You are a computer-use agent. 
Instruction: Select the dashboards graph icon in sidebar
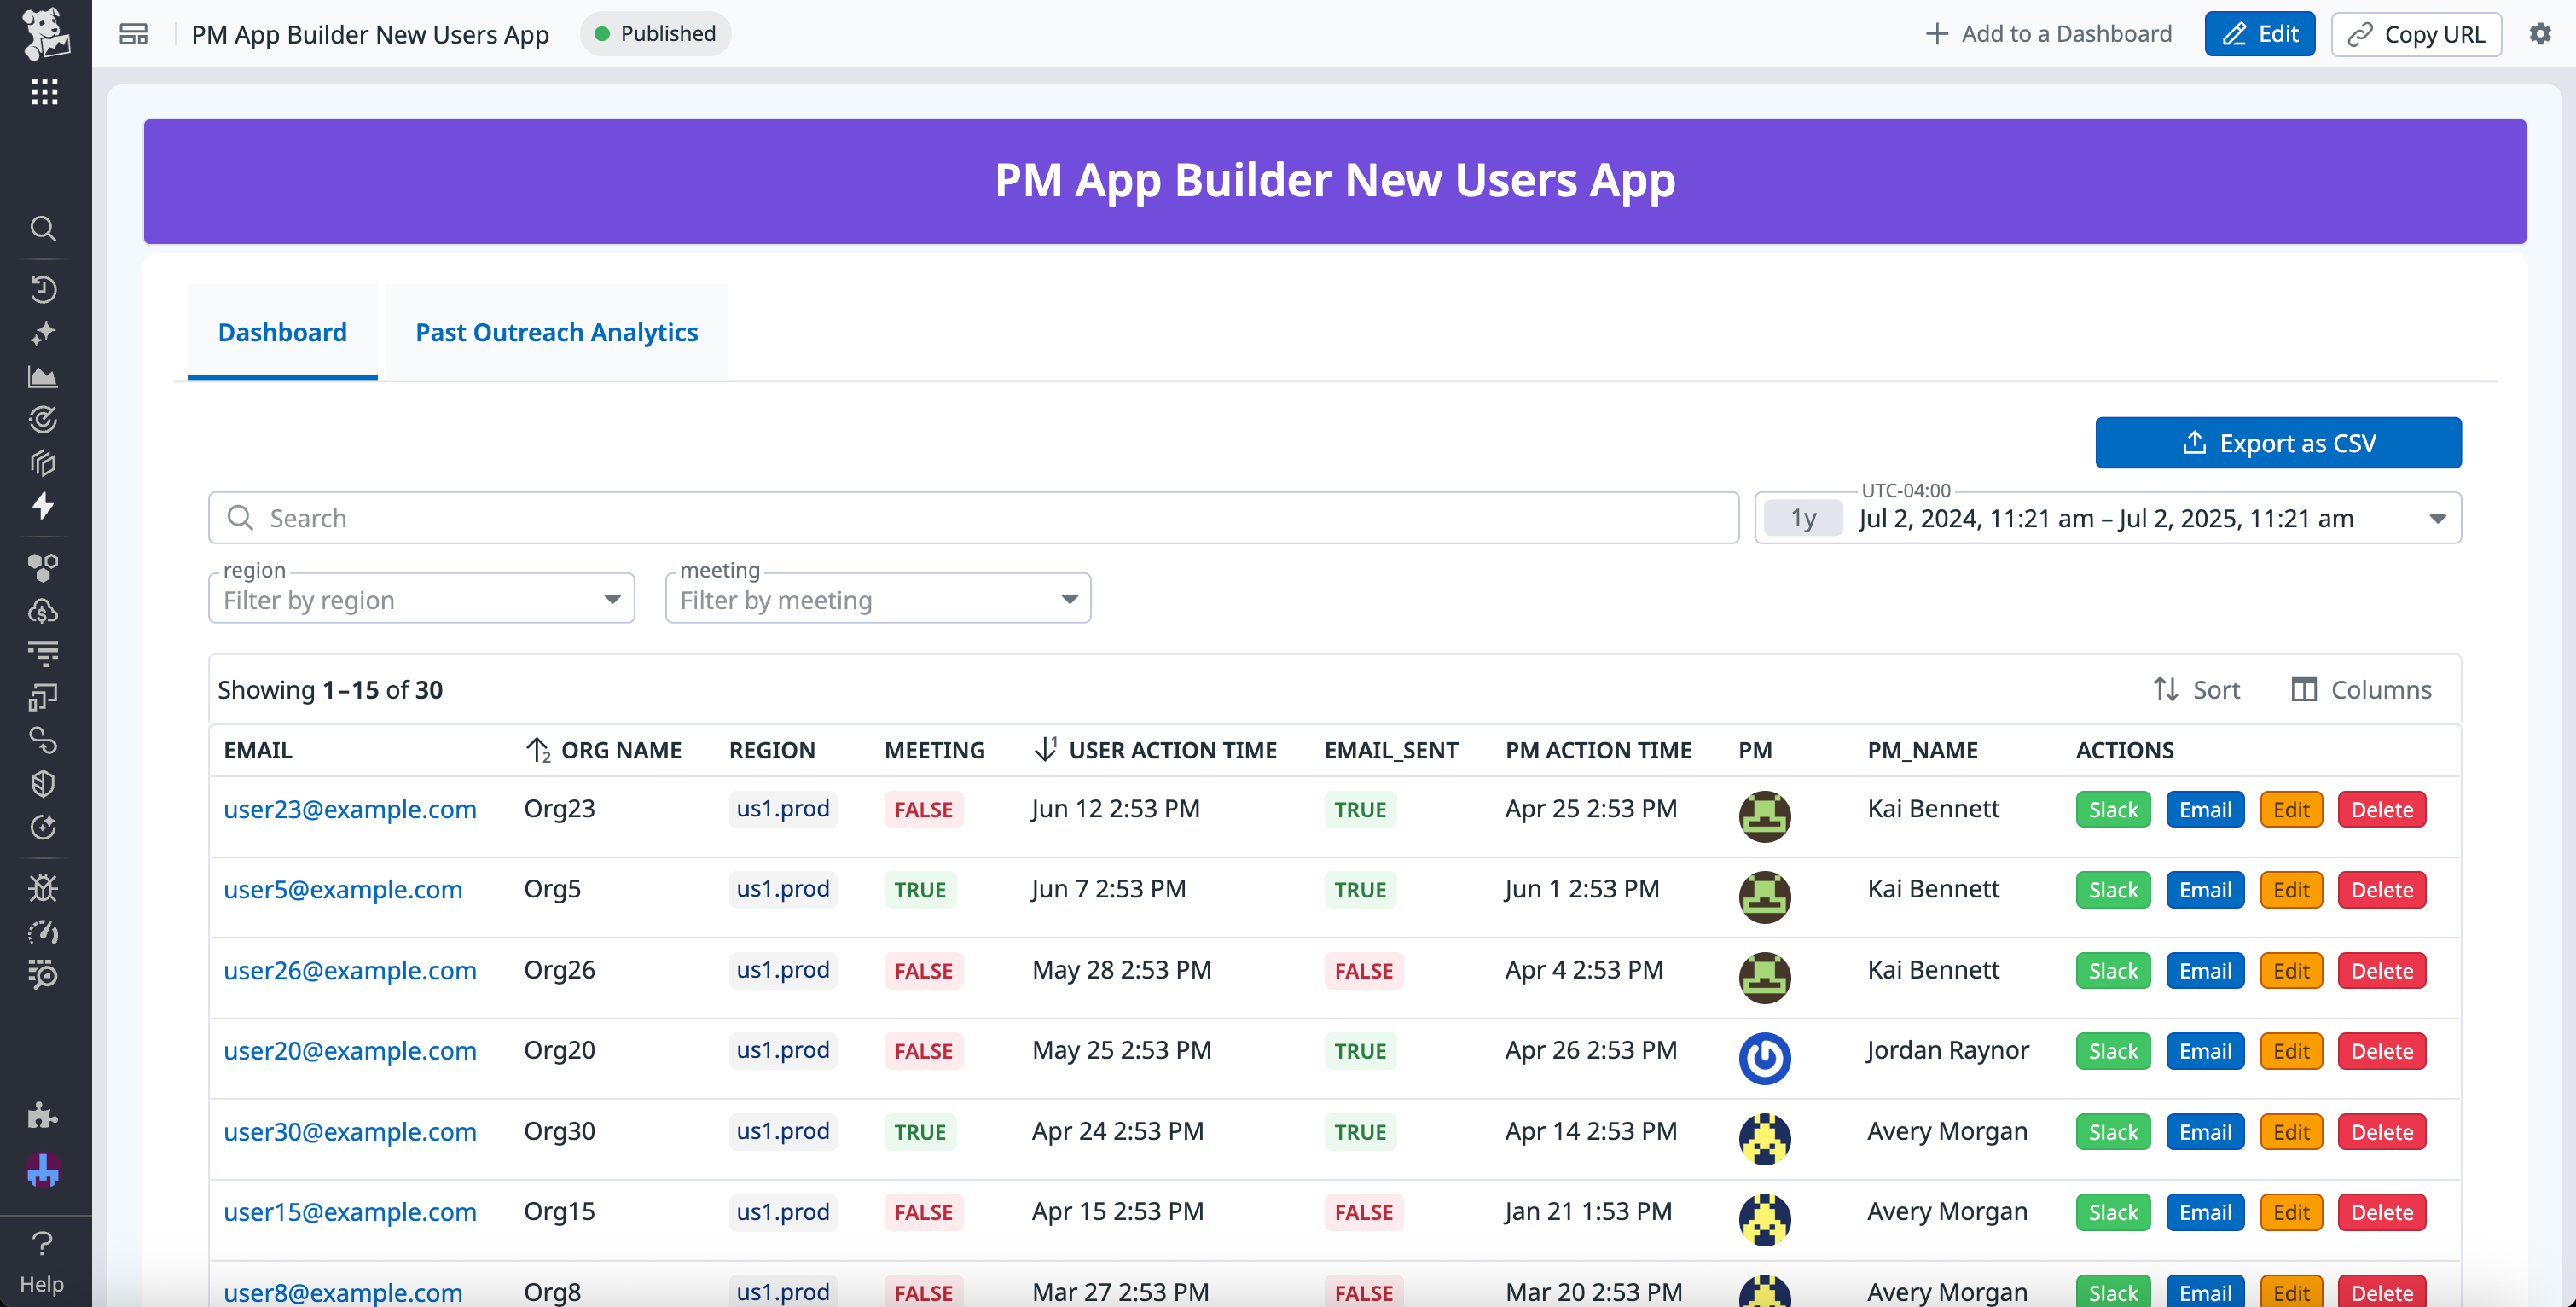(44, 377)
